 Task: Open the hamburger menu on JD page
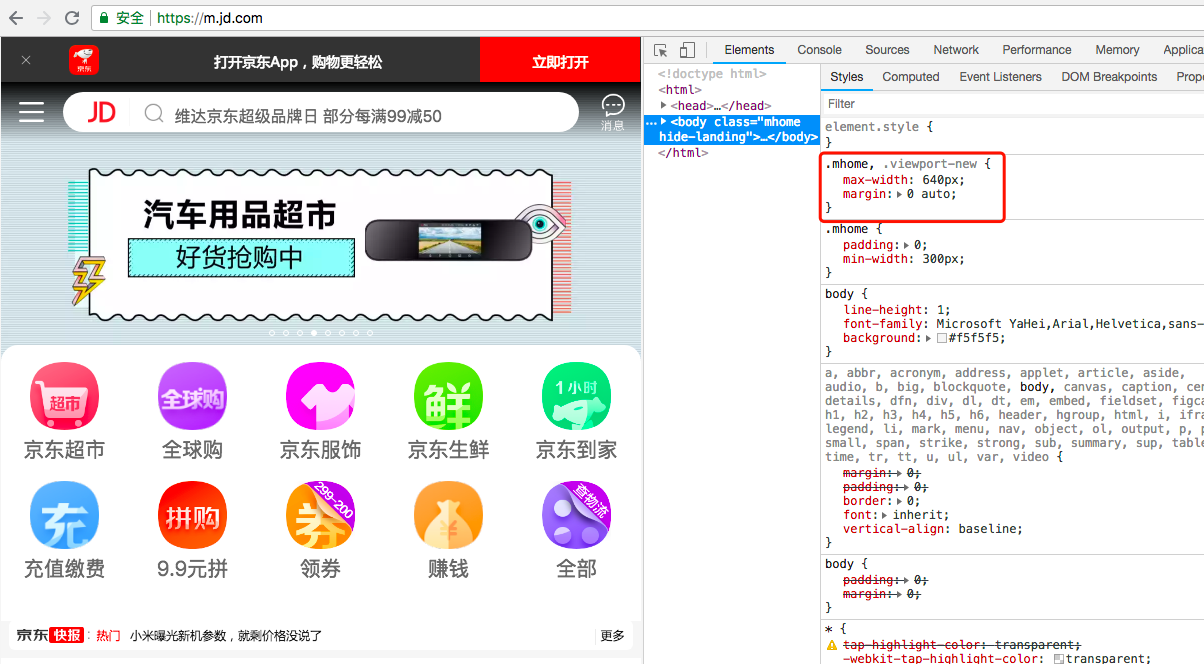pyautogui.click(x=32, y=112)
